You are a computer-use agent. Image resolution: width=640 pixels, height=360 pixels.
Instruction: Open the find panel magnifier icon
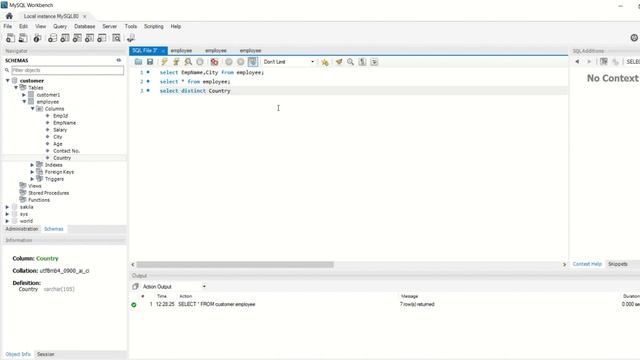tap(350, 62)
